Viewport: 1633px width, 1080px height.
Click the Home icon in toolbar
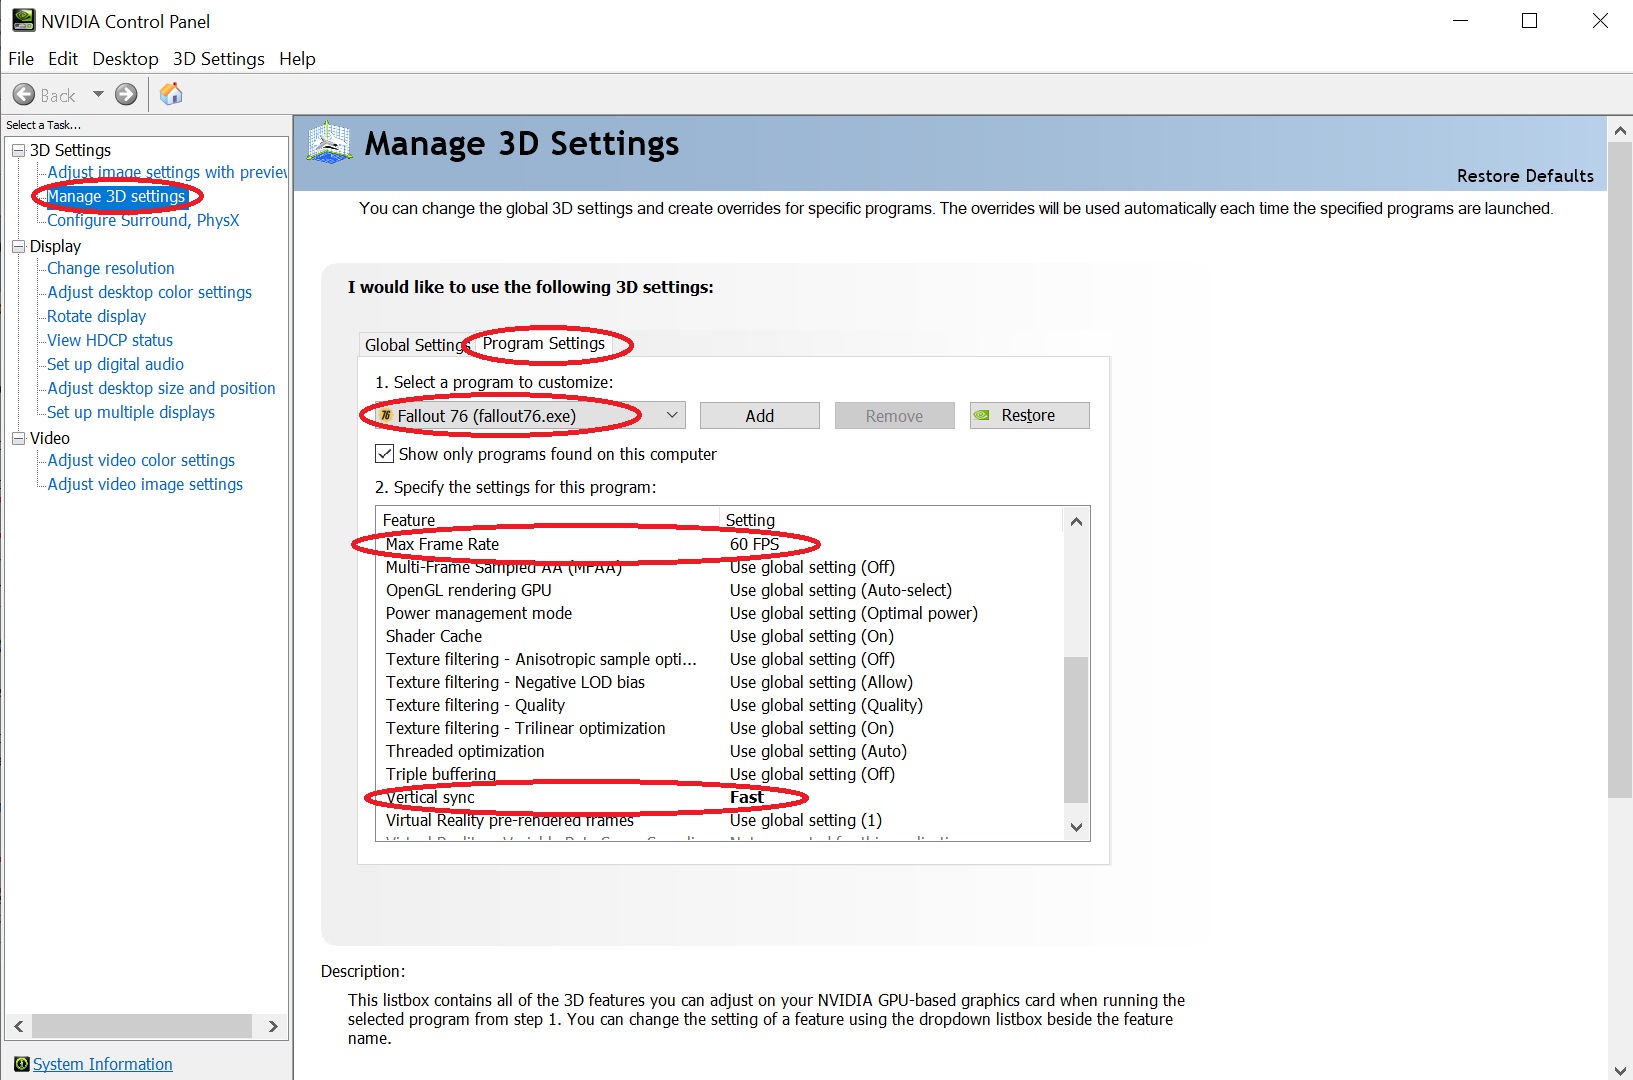click(172, 94)
